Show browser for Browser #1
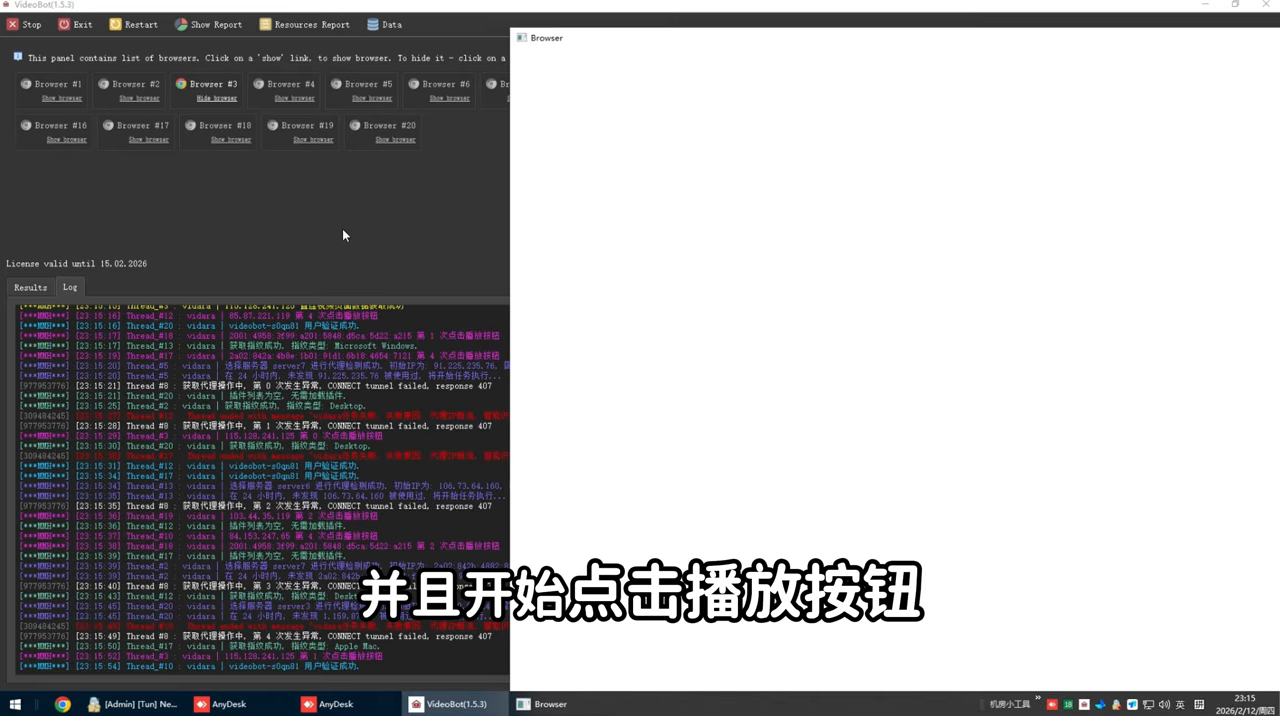Viewport: 1280px width, 716px height. click(x=62, y=98)
